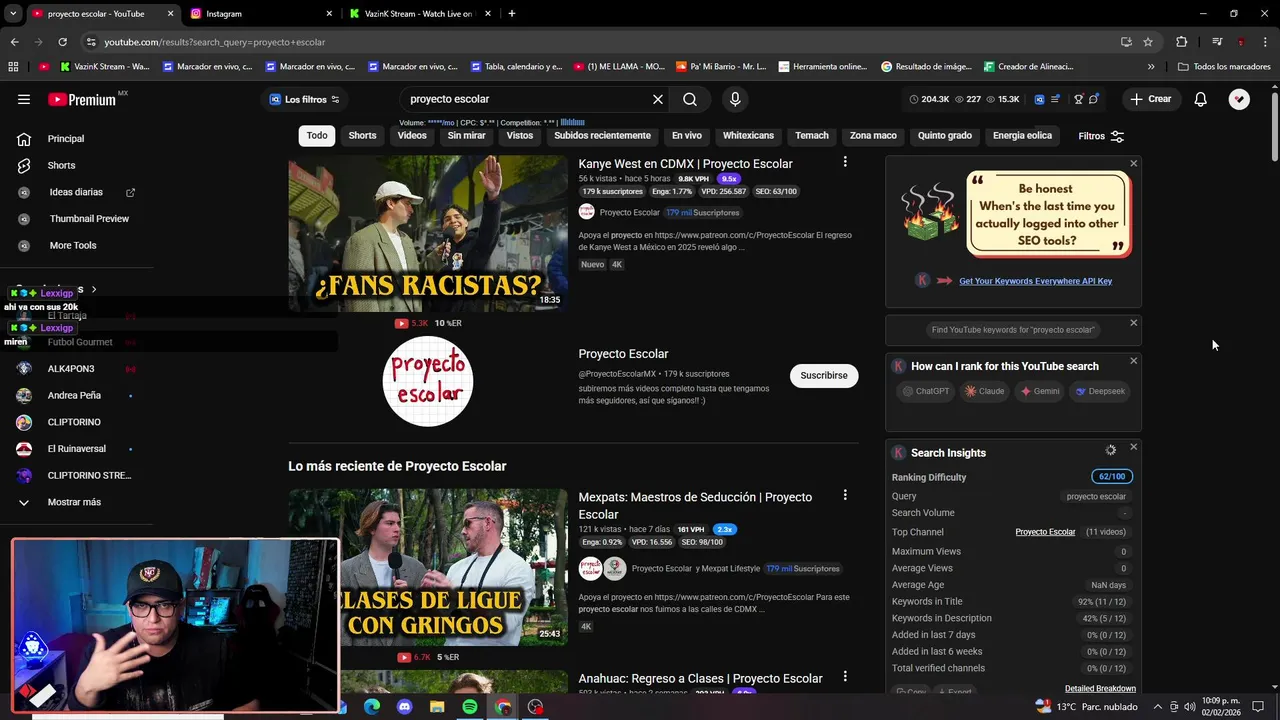Viewport: 1280px width, 720px height.
Task: Subscribe to the Proyecto Escolar channel
Action: 824,375
